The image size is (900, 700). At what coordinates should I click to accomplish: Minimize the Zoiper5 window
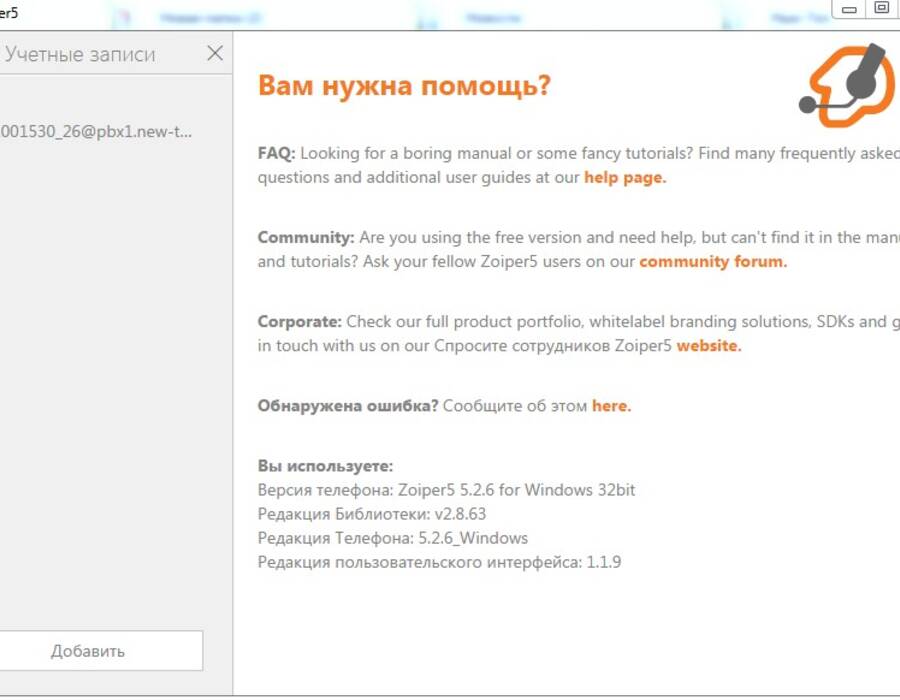point(849,9)
